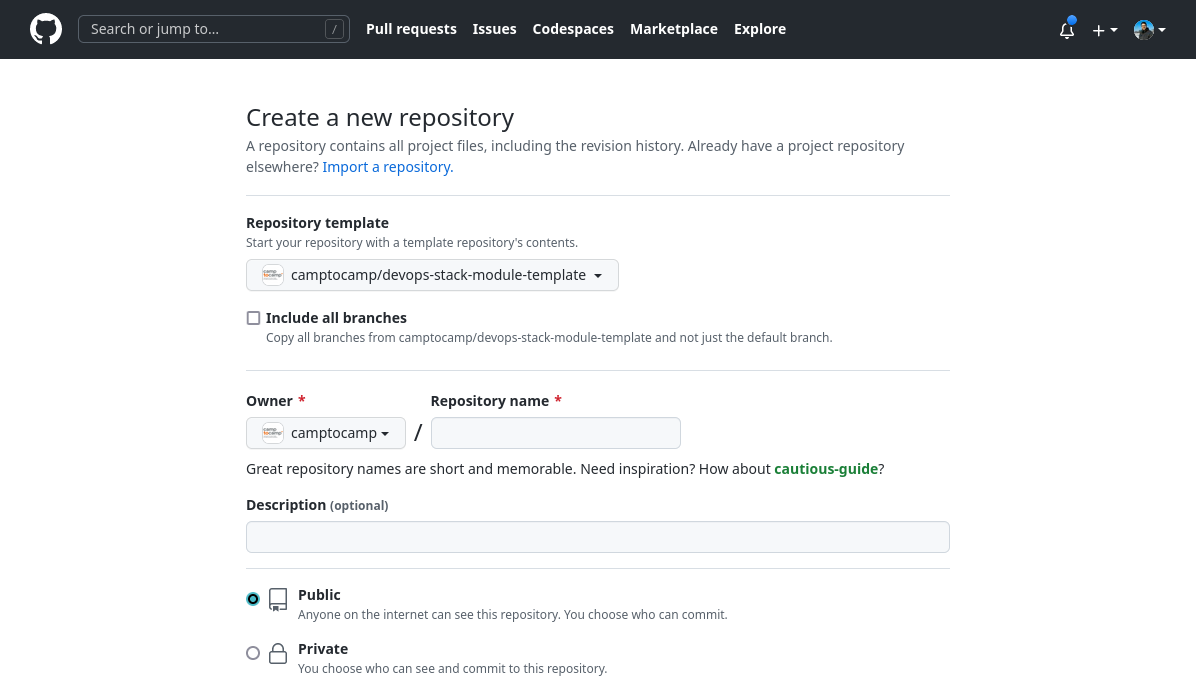1196x692 pixels.
Task: Select the Private visibility radio button
Action: tap(253, 653)
